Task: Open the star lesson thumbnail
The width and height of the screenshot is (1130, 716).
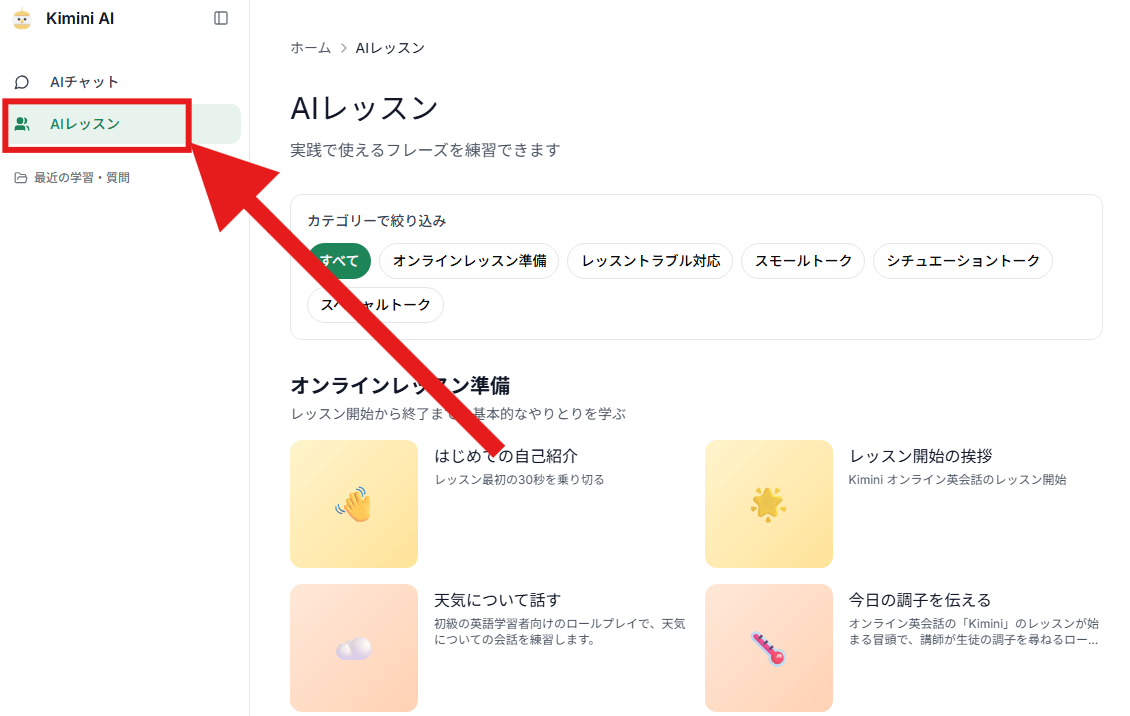Action: (768, 504)
